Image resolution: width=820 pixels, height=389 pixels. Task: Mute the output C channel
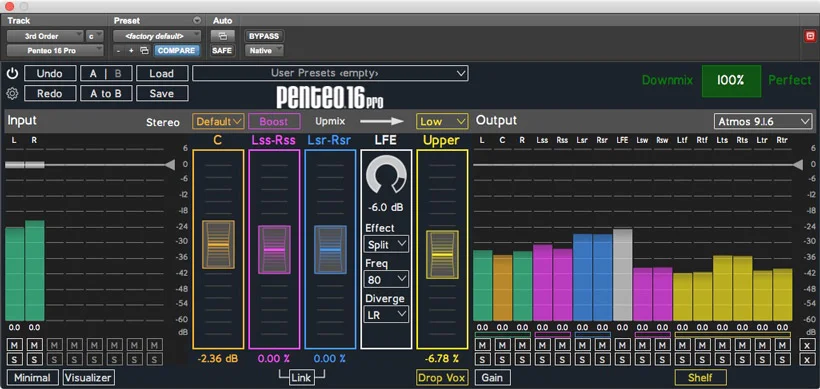point(502,345)
